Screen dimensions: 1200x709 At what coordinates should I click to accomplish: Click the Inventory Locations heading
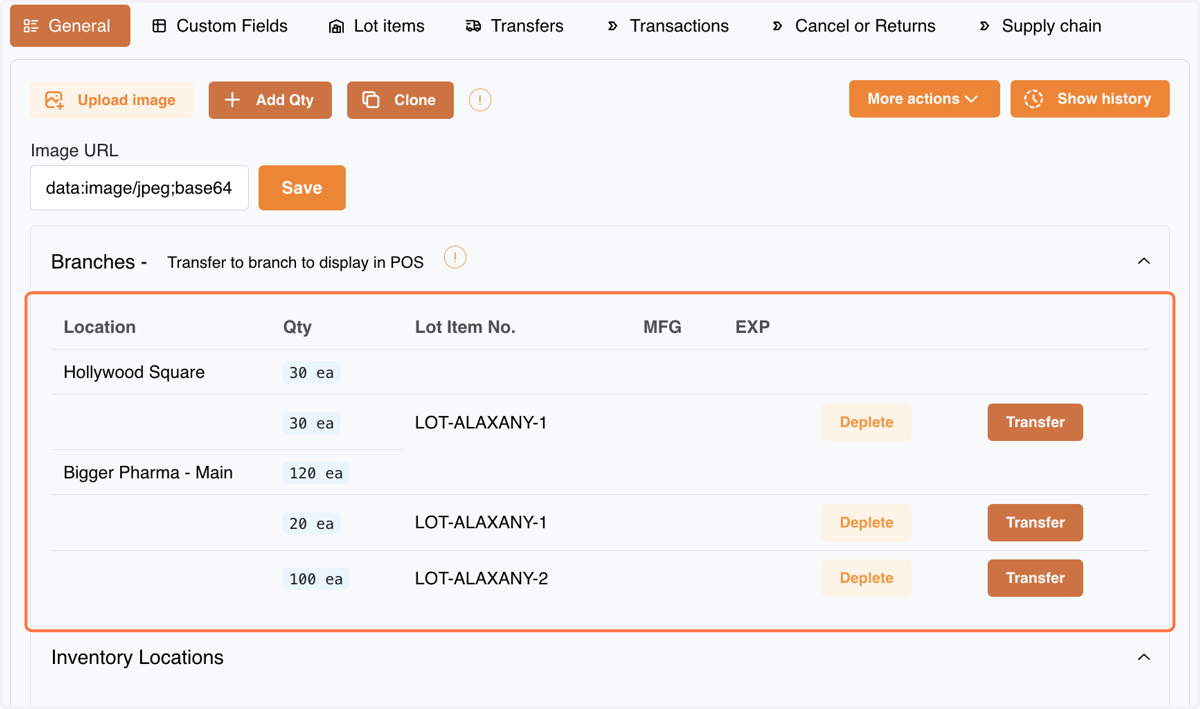coord(137,657)
